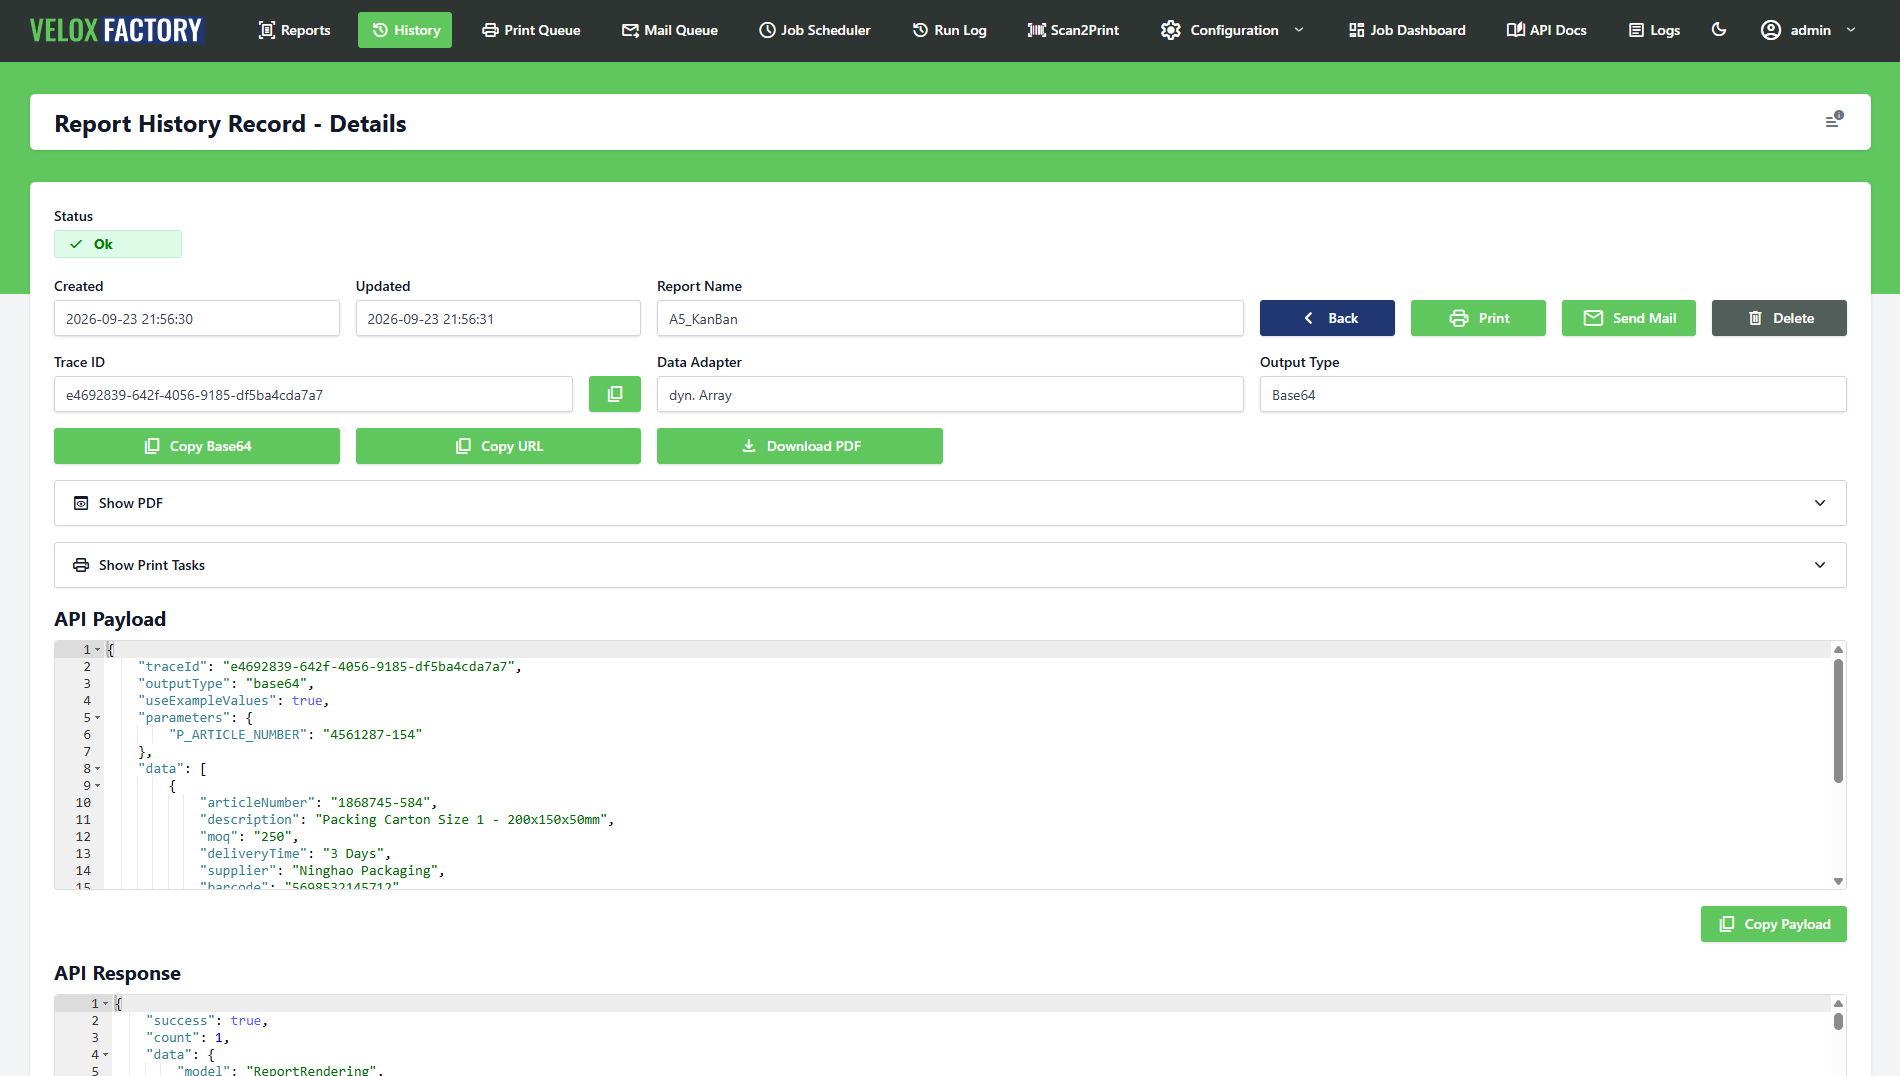
Task: Click Copy Payload button
Action: pos(1774,924)
